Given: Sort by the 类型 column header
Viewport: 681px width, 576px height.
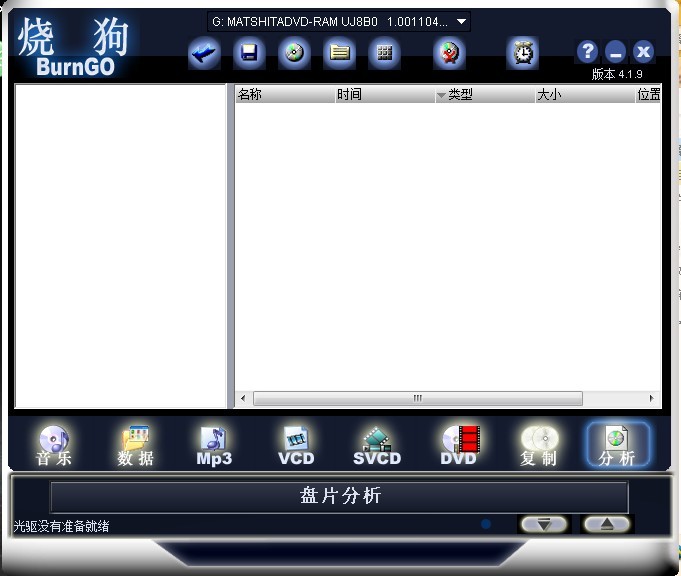Looking at the screenshot, I should [x=485, y=95].
